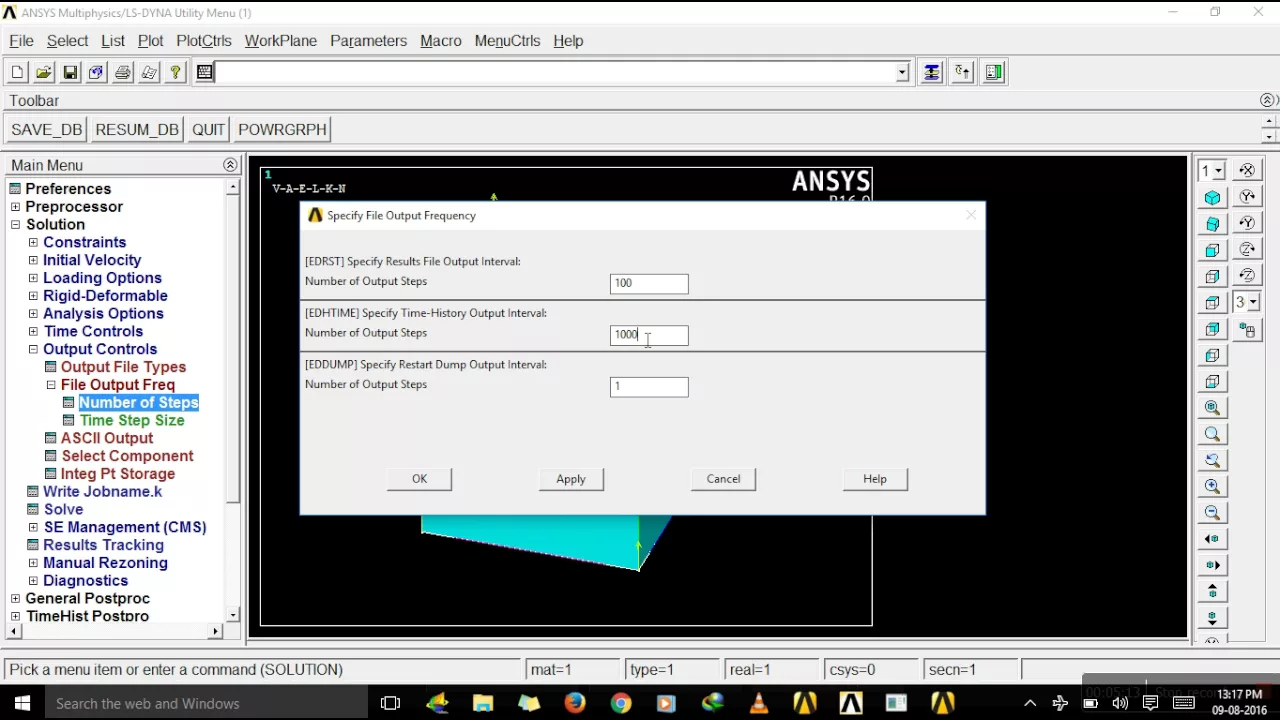The width and height of the screenshot is (1280, 720).
Task: Open the PlotCtrls menu
Action: 204,41
